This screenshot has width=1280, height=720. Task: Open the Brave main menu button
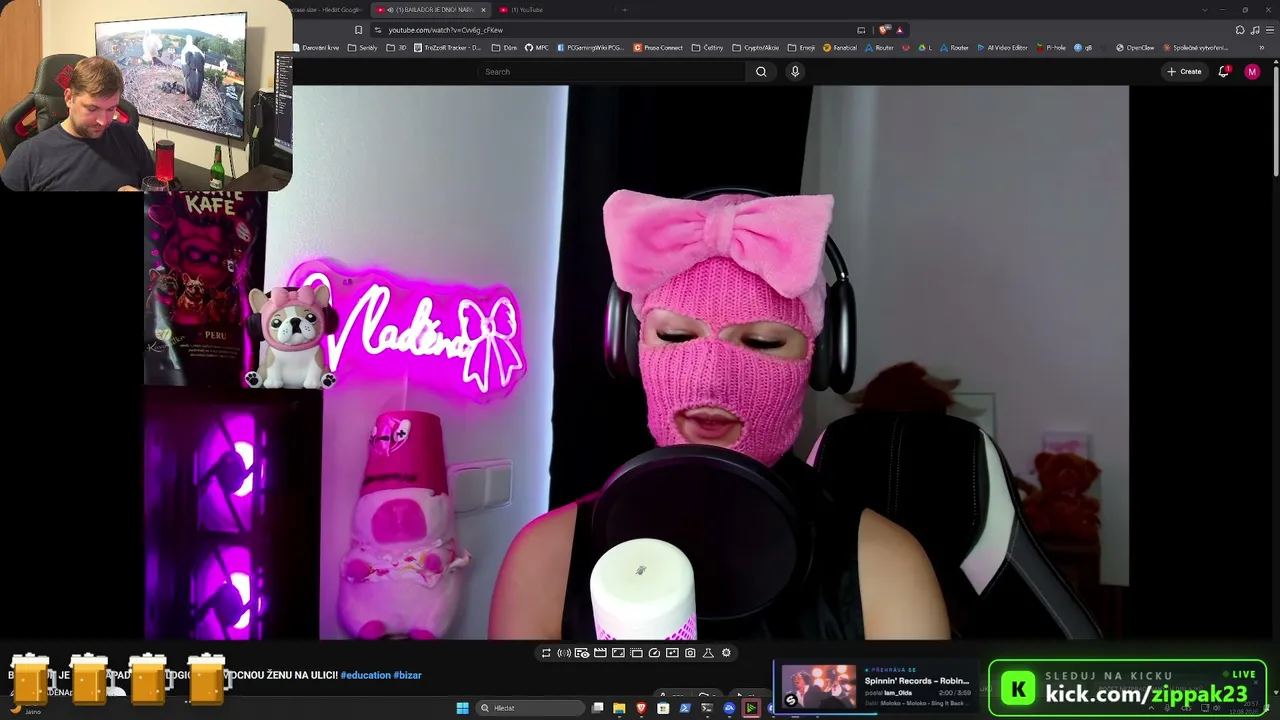[1269, 30]
